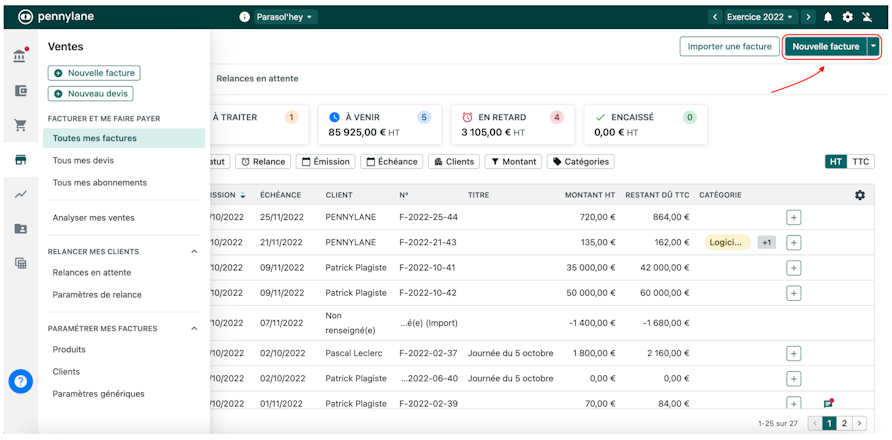
Task: Click invoice number F-2022-10-41
Action: pos(427,268)
